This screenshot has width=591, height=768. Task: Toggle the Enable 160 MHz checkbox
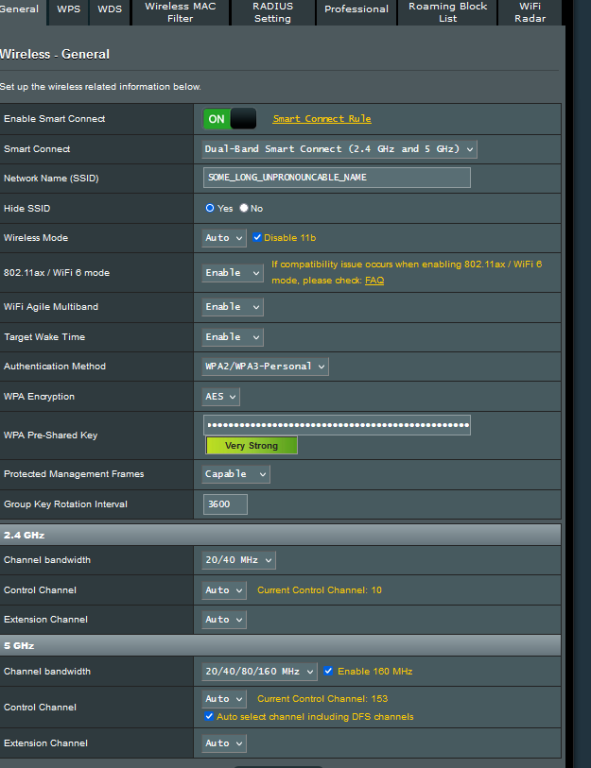(x=329, y=671)
